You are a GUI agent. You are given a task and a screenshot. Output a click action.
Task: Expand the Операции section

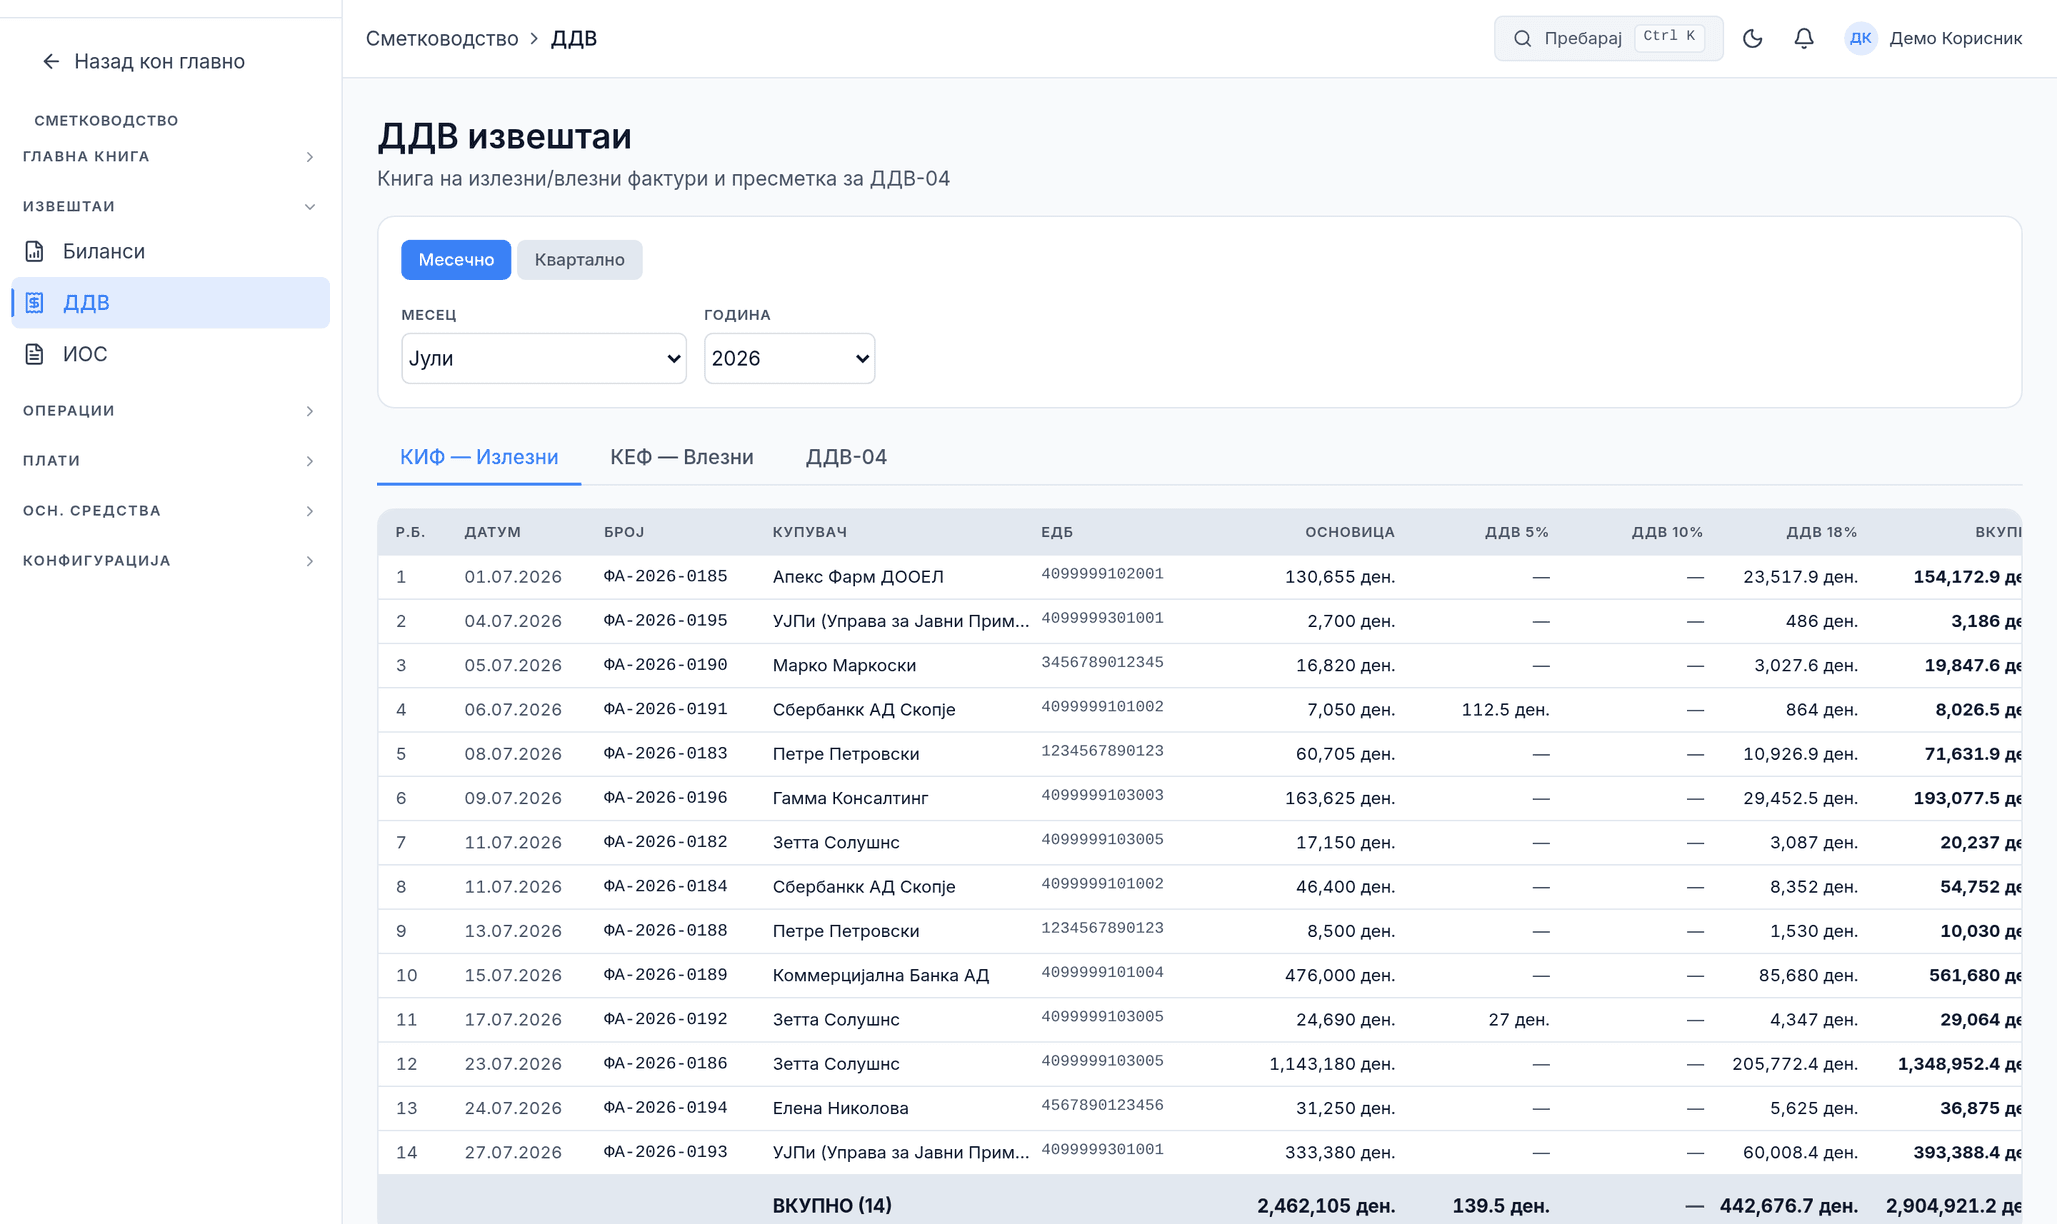tap(170, 411)
